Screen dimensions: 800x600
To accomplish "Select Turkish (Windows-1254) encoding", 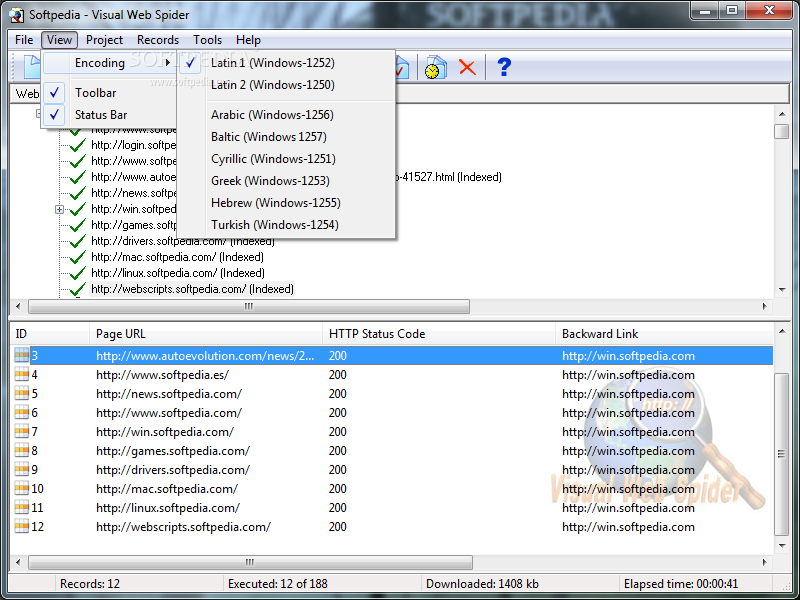I will tap(286, 224).
